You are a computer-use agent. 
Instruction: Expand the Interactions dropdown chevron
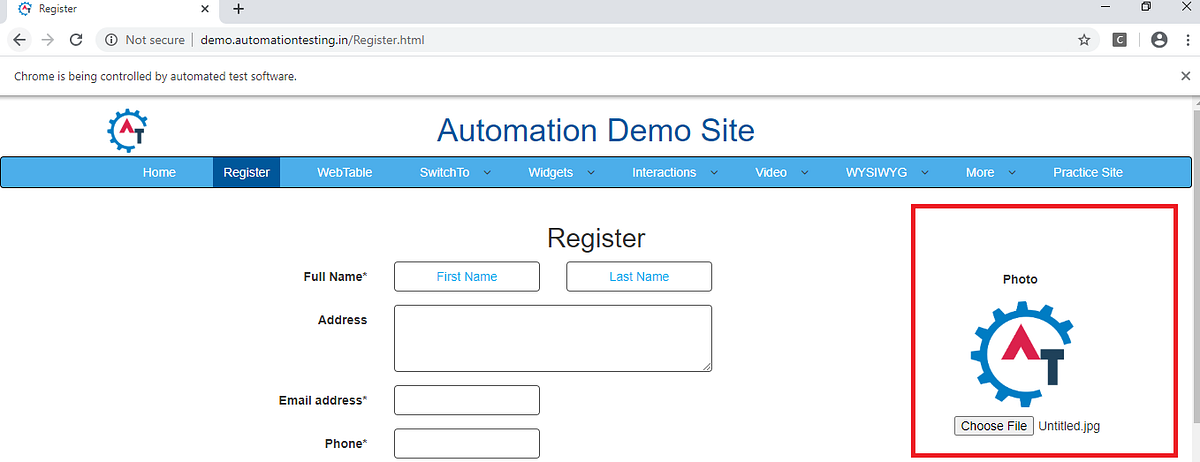pyautogui.click(x=714, y=172)
